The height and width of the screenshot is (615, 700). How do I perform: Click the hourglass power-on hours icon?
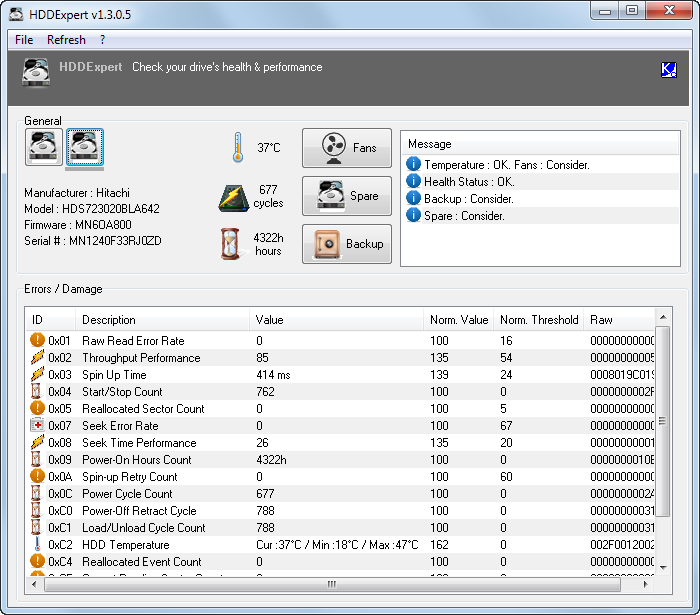[x=230, y=244]
